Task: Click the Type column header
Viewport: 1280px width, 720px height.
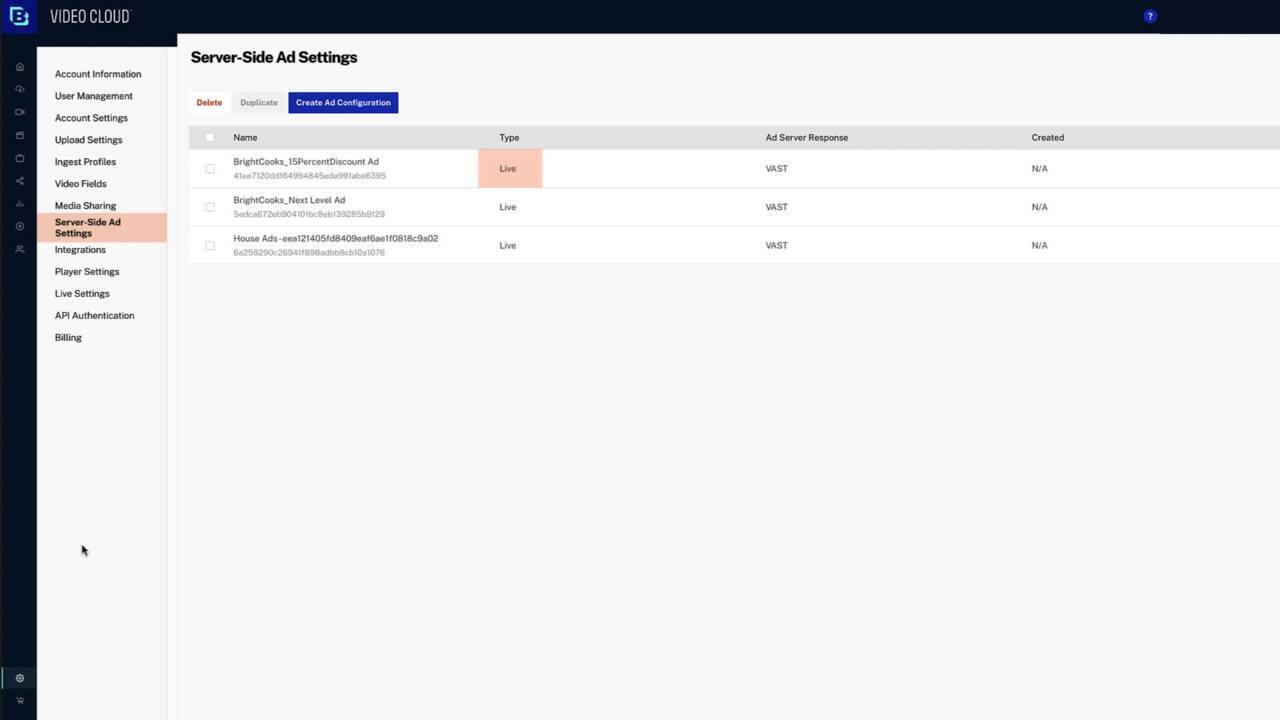Action: pos(509,137)
